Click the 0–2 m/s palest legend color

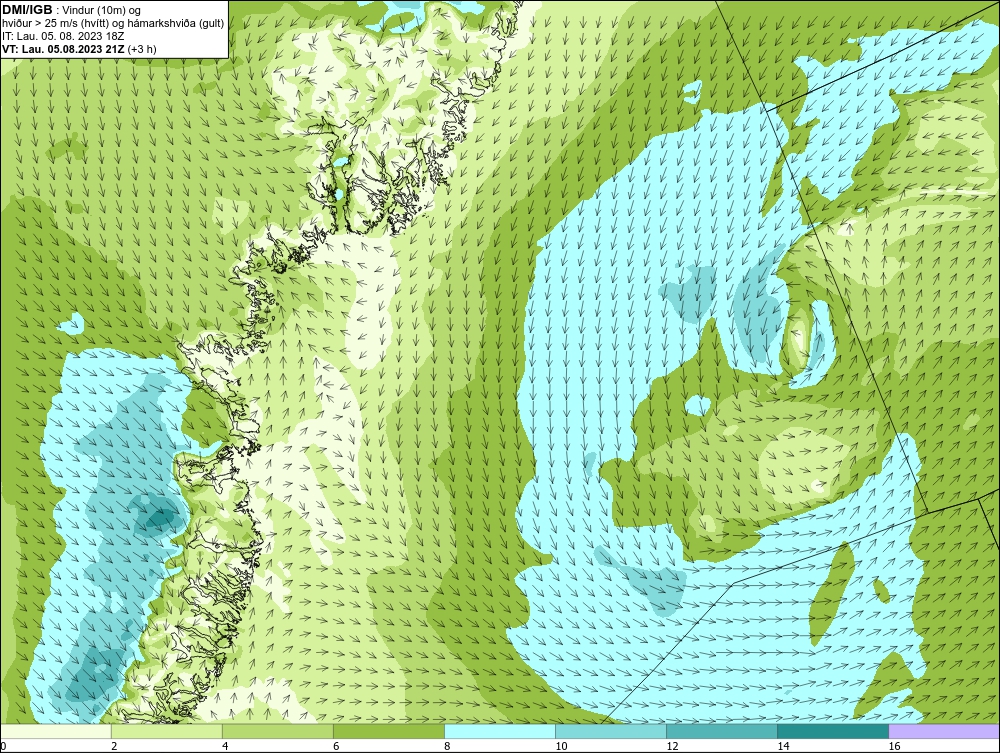point(55,731)
